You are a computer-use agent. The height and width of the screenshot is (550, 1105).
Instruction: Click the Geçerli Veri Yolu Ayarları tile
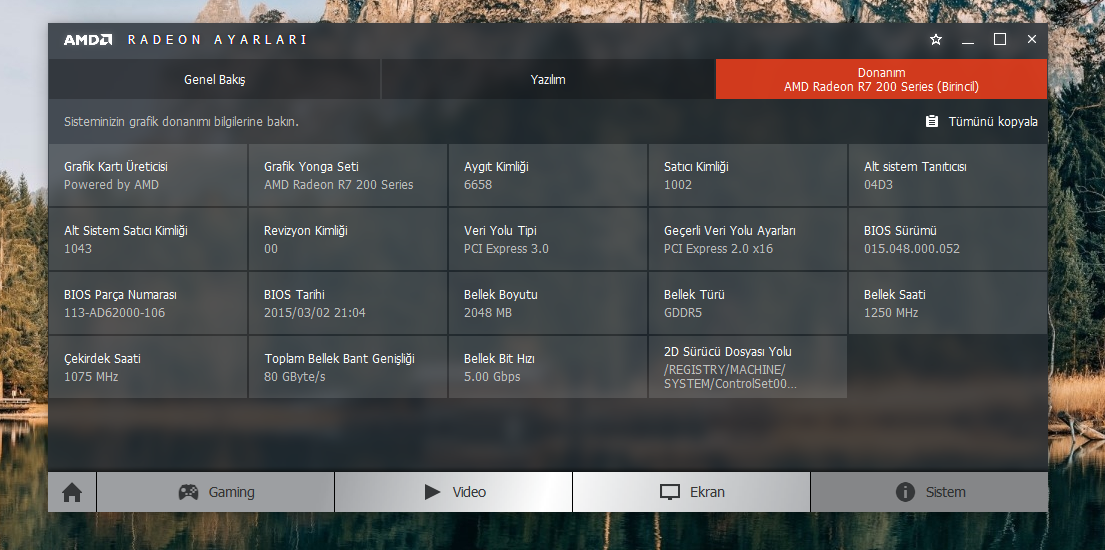point(748,239)
